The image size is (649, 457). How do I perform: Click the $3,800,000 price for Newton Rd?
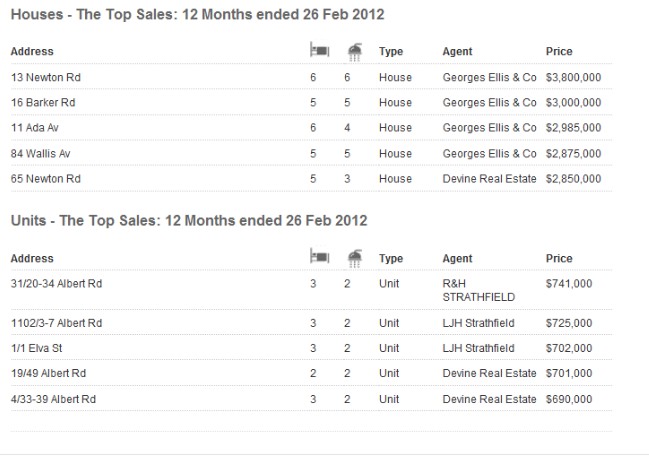(573, 77)
